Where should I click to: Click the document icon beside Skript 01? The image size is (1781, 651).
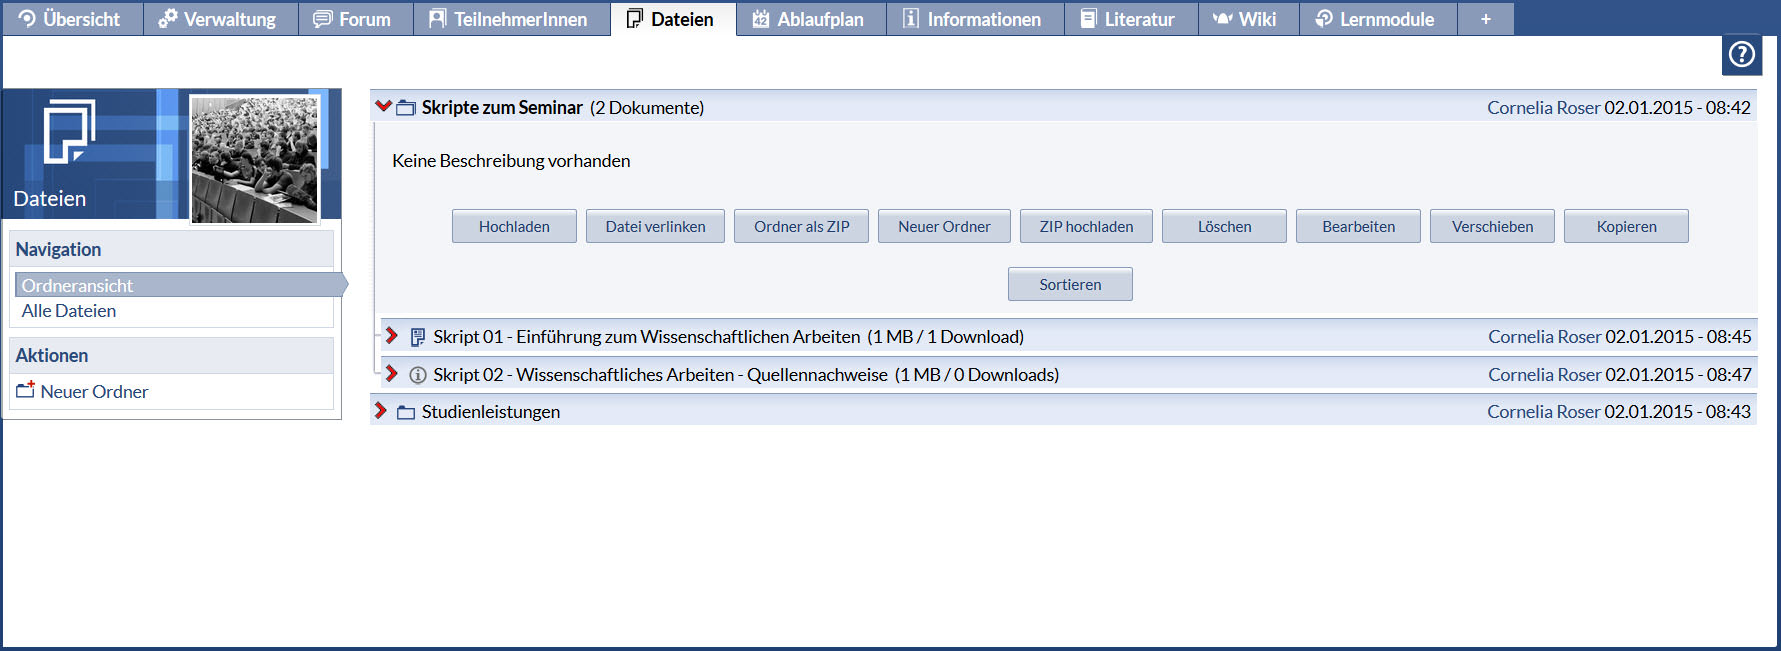click(418, 337)
